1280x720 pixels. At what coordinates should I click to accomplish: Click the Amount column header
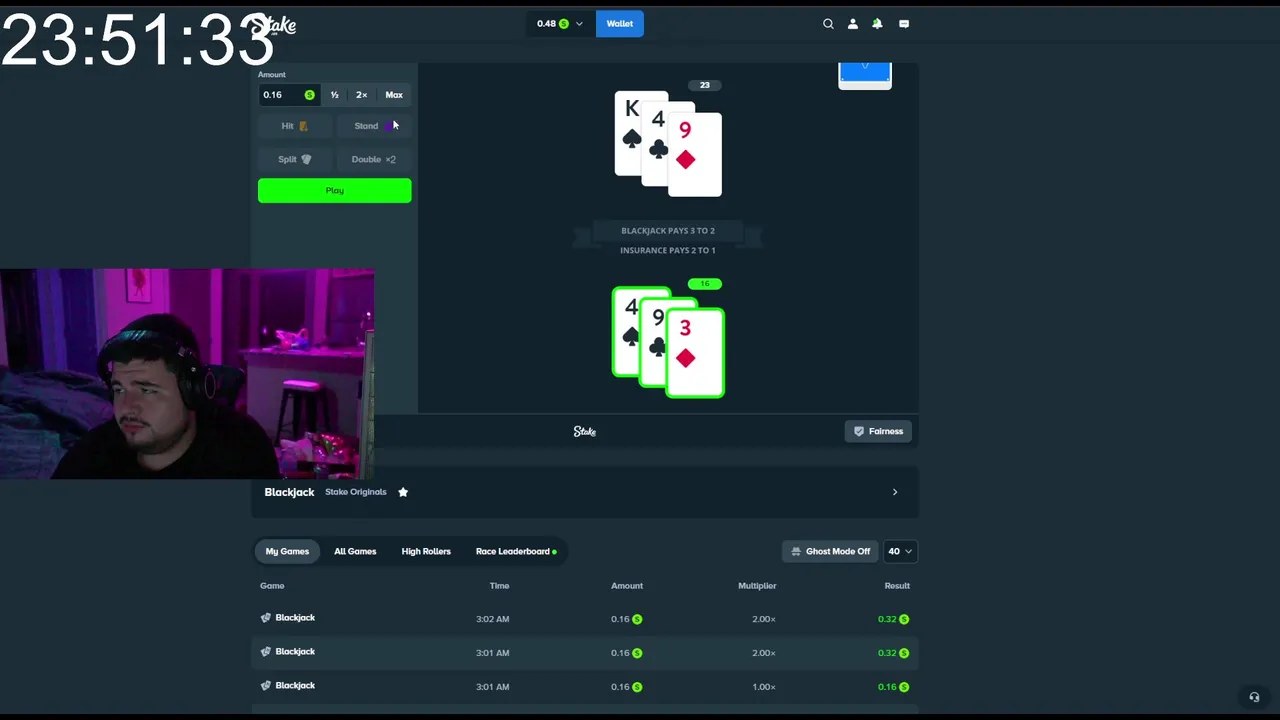click(x=627, y=586)
